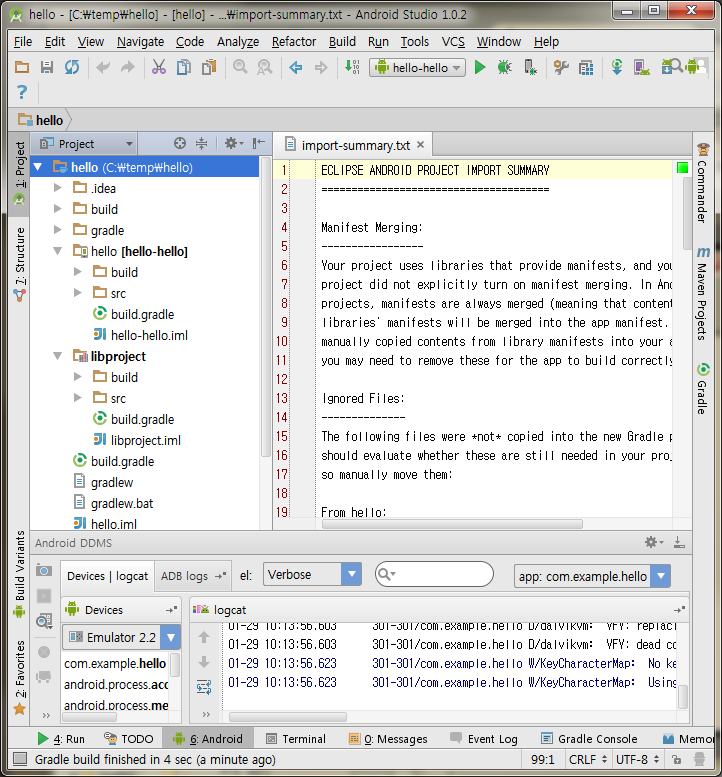Open the TODO tool window
This screenshot has width=722, height=777.
(x=129, y=739)
